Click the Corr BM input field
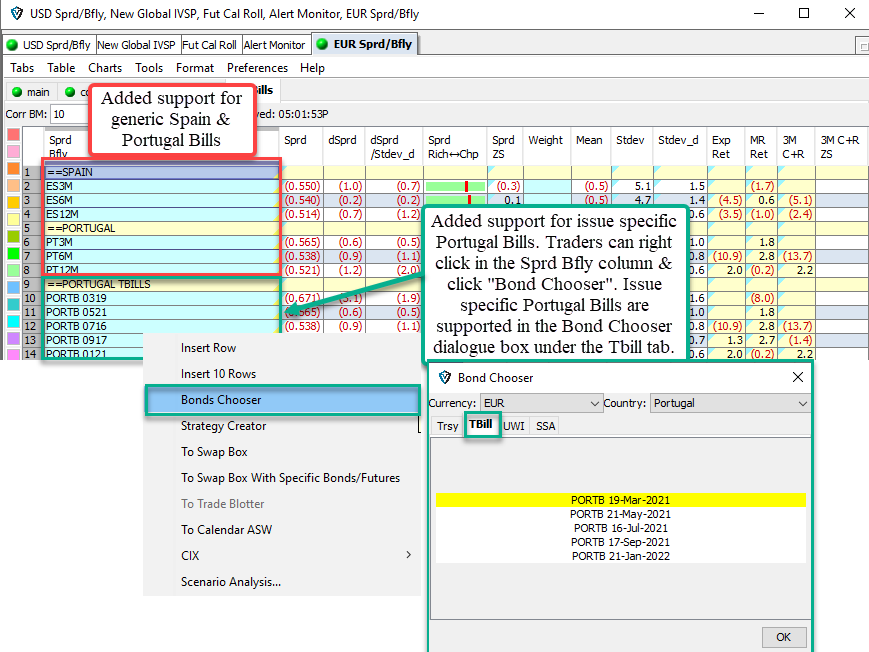 pyautogui.click(x=70, y=114)
